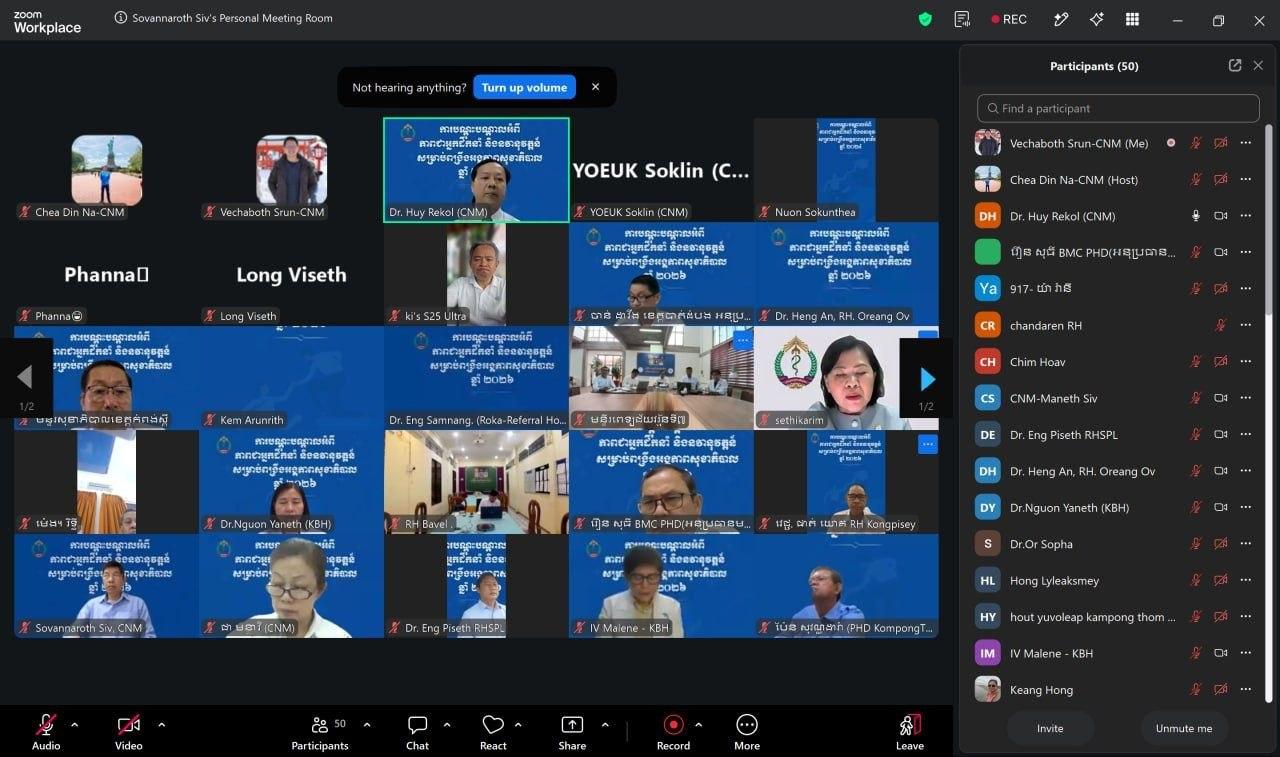This screenshot has height=757, width=1280.
Task: Unmute microphone with Audio button
Action: pyautogui.click(x=46, y=732)
